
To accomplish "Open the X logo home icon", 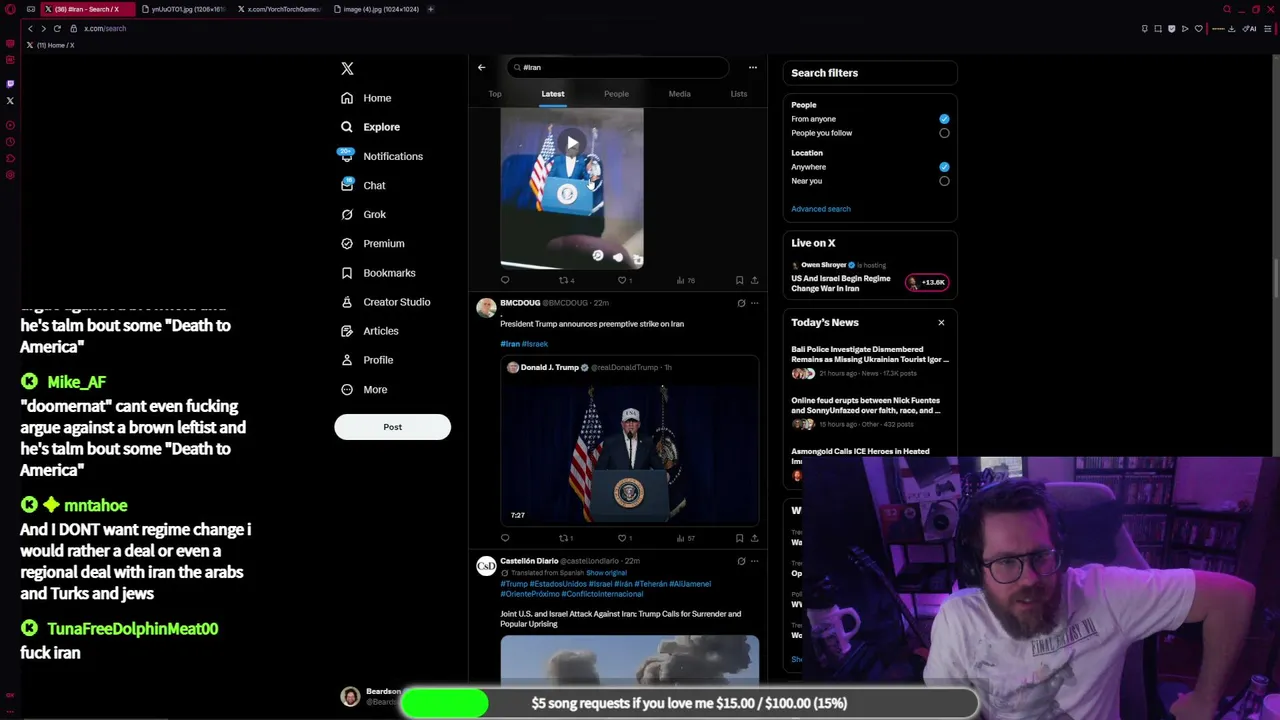I will pyautogui.click(x=347, y=69).
